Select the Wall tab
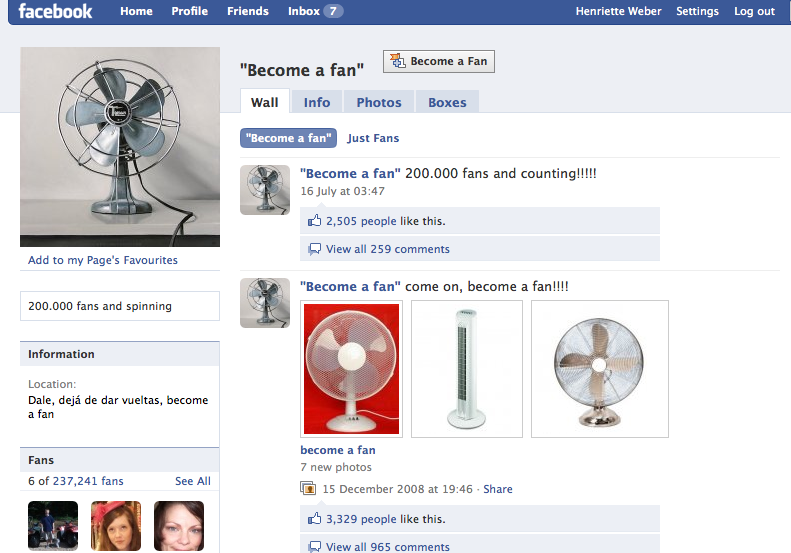 pyautogui.click(x=265, y=102)
